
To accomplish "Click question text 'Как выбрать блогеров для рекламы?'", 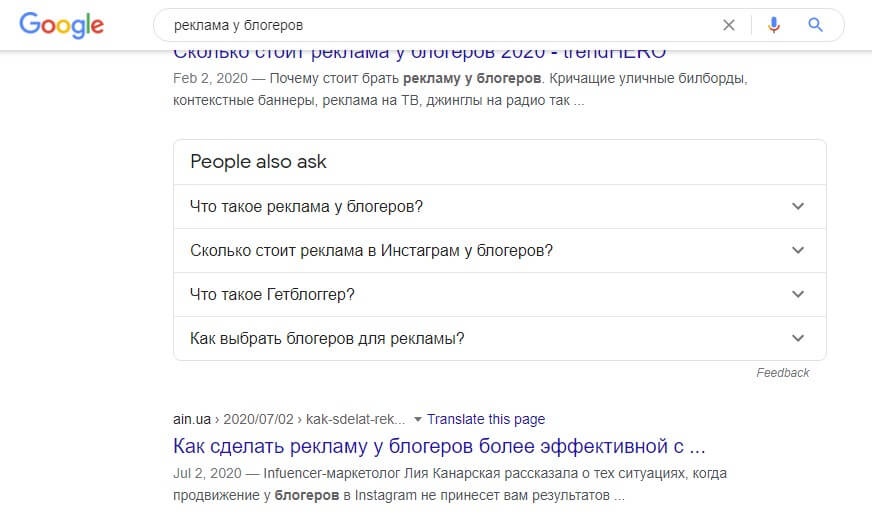I will [x=327, y=338].
